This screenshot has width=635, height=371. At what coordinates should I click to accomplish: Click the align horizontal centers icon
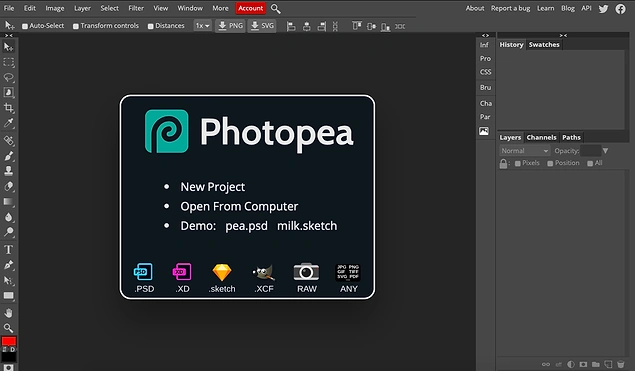(x=307, y=26)
